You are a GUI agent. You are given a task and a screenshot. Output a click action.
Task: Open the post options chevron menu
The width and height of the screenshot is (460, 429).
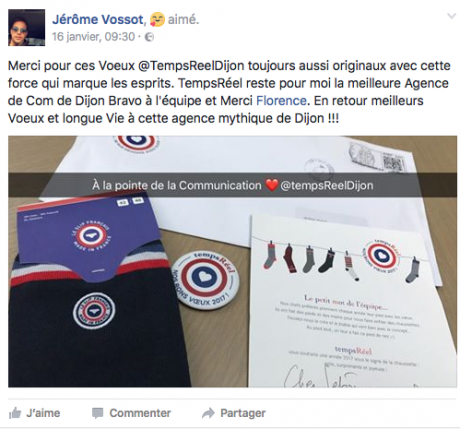point(451,16)
